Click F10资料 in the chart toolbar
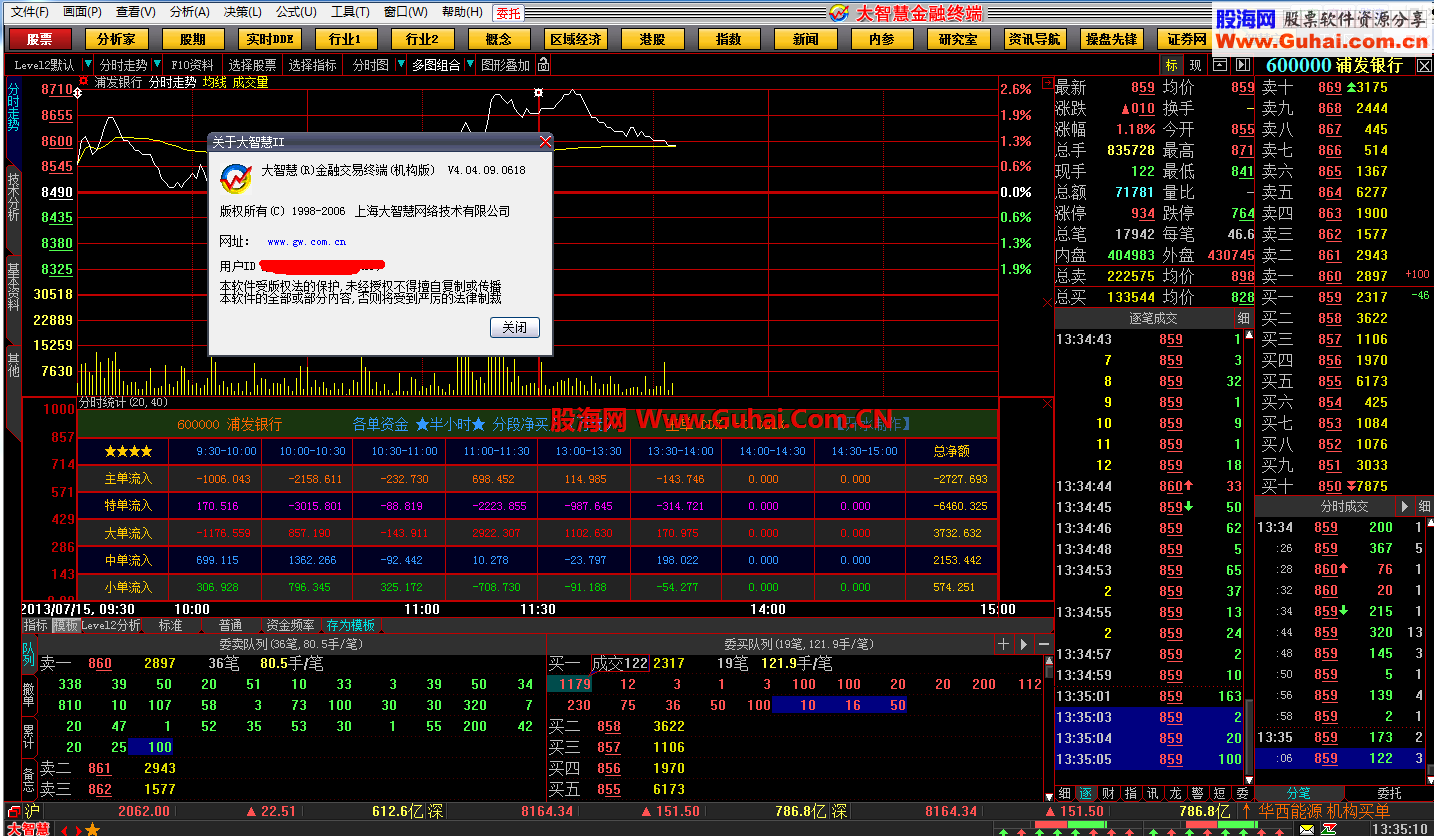1434x836 pixels. pyautogui.click(x=192, y=65)
